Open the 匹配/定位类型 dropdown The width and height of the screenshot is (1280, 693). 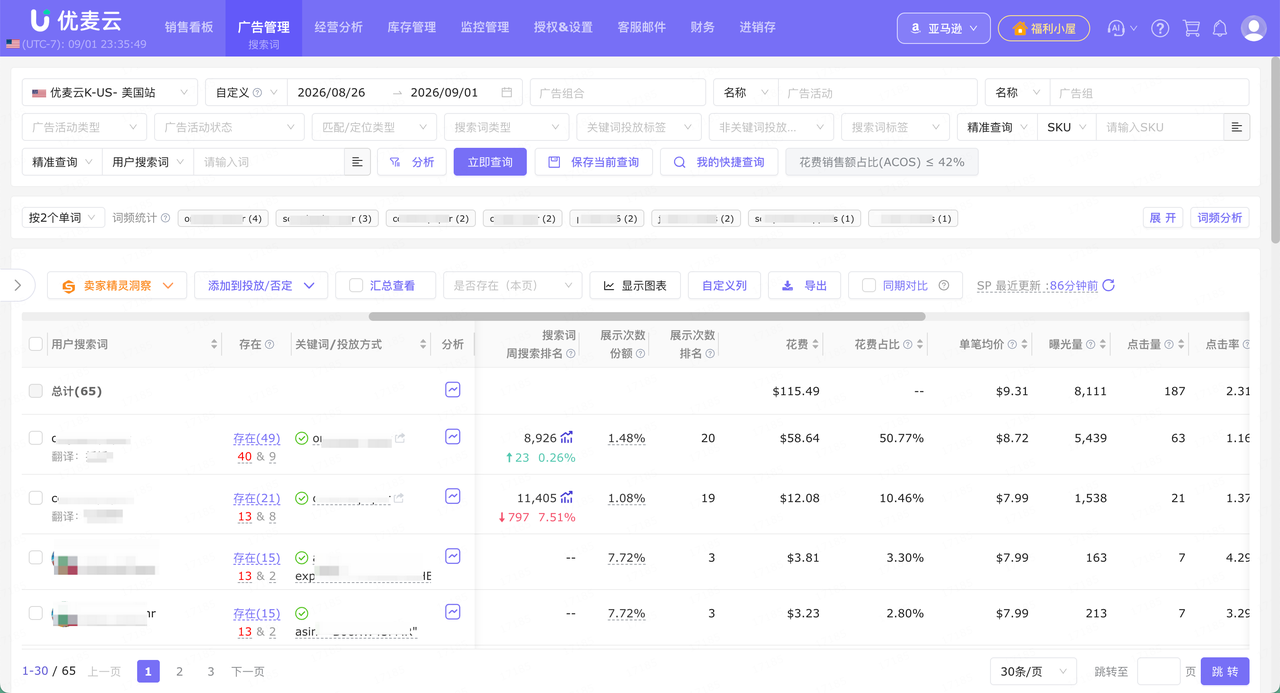[374, 127]
